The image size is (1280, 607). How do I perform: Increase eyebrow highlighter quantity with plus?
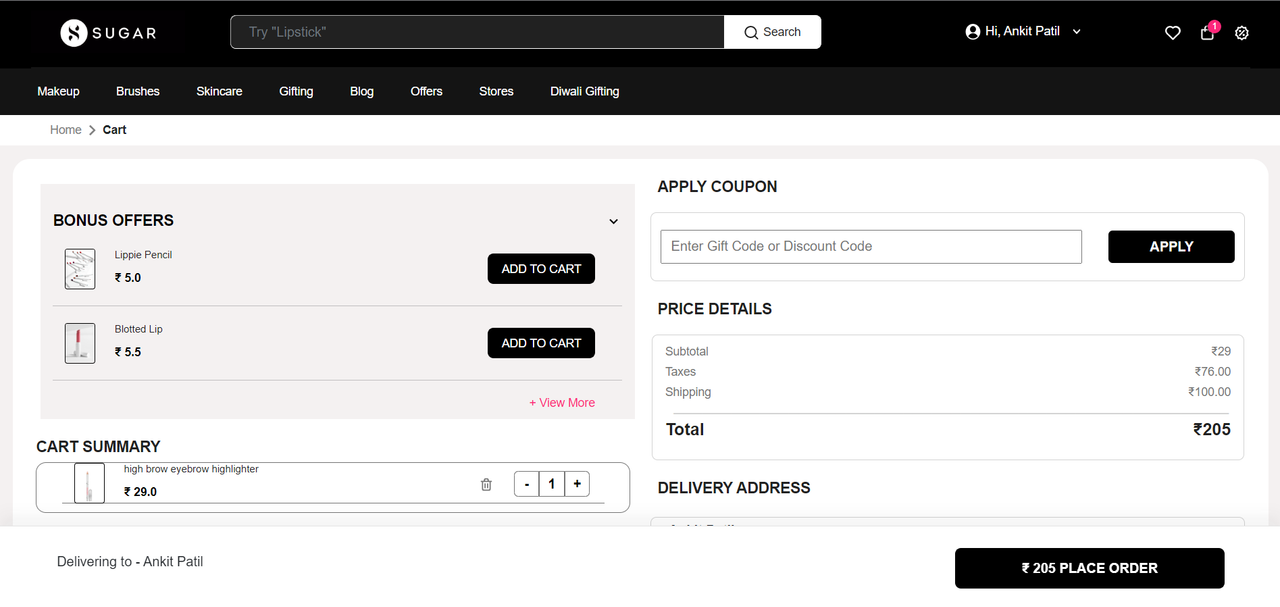pyautogui.click(x=577, y=484)
